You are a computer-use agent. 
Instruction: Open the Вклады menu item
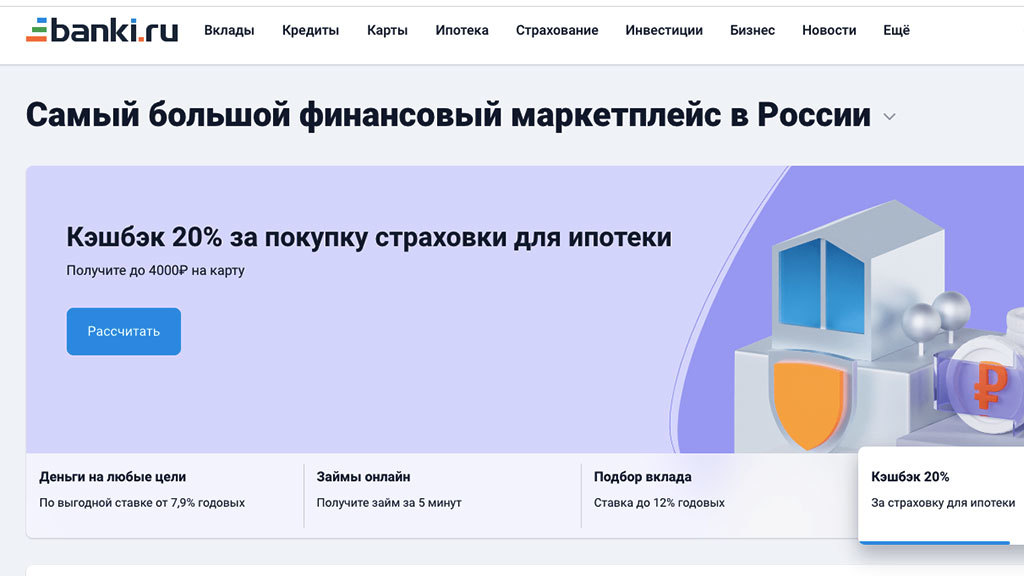click(x=229, y=30)
